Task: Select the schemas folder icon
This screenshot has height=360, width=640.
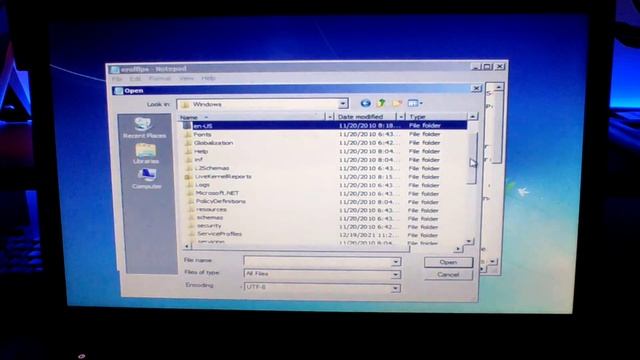Action: (x=192, y=218)
